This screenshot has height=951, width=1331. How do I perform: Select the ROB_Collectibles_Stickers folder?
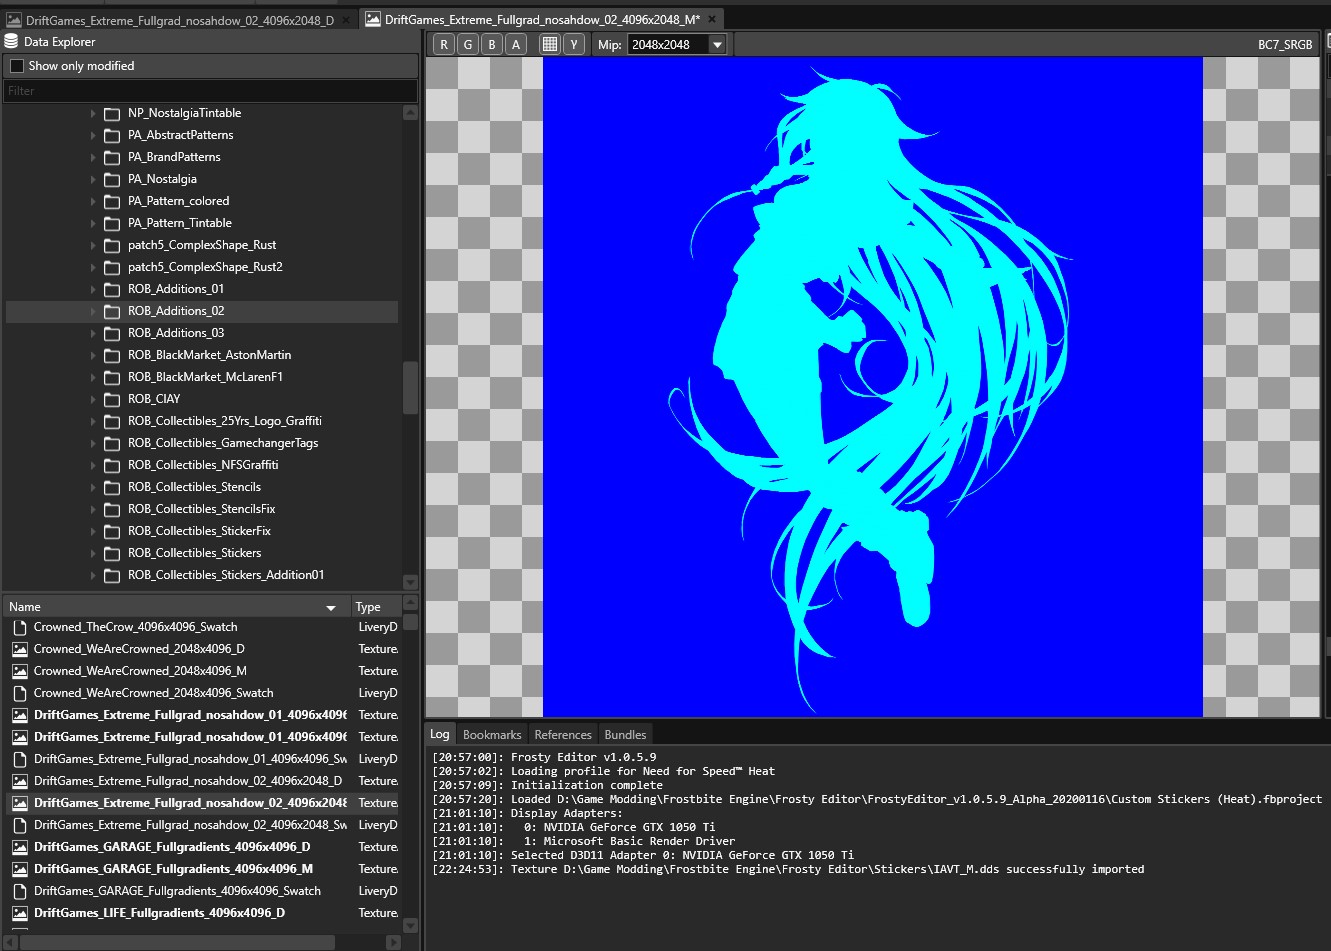pos(194,553)
